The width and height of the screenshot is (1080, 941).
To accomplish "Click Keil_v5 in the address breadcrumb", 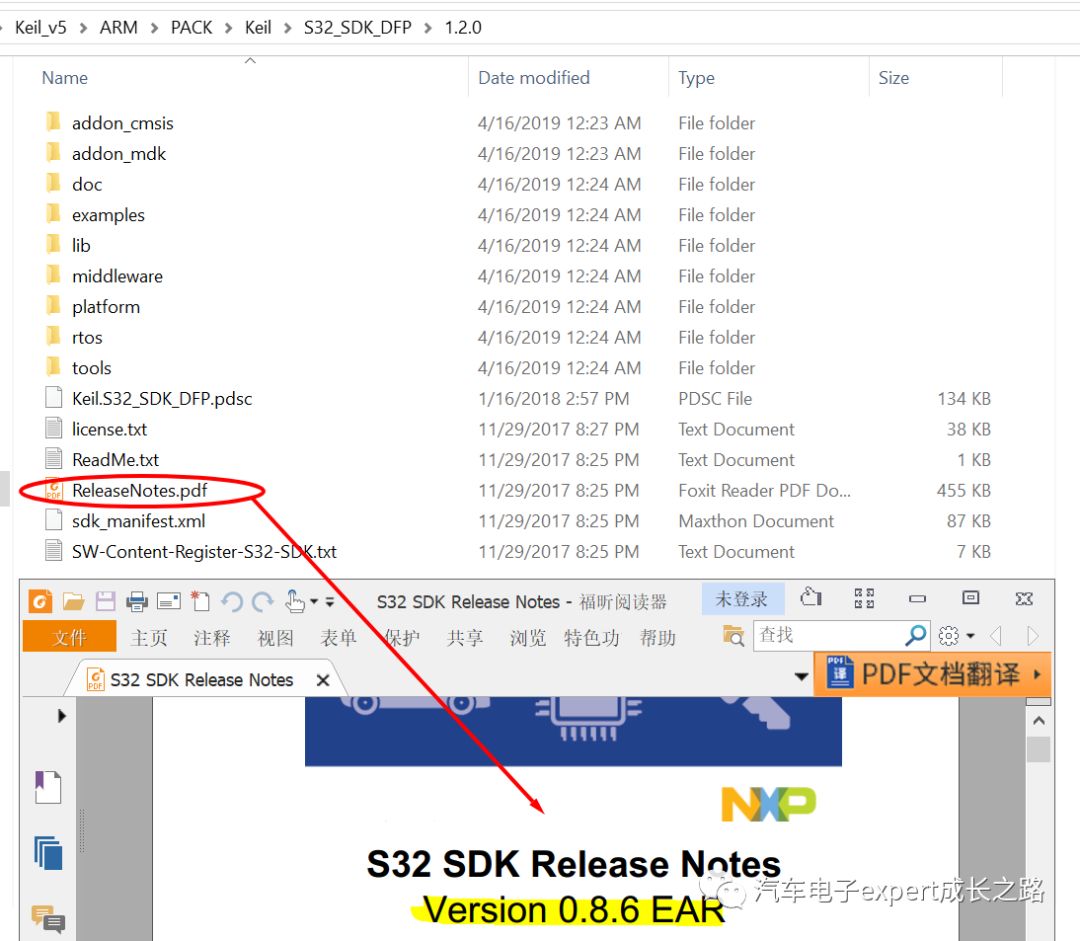I will click(41, 28).
